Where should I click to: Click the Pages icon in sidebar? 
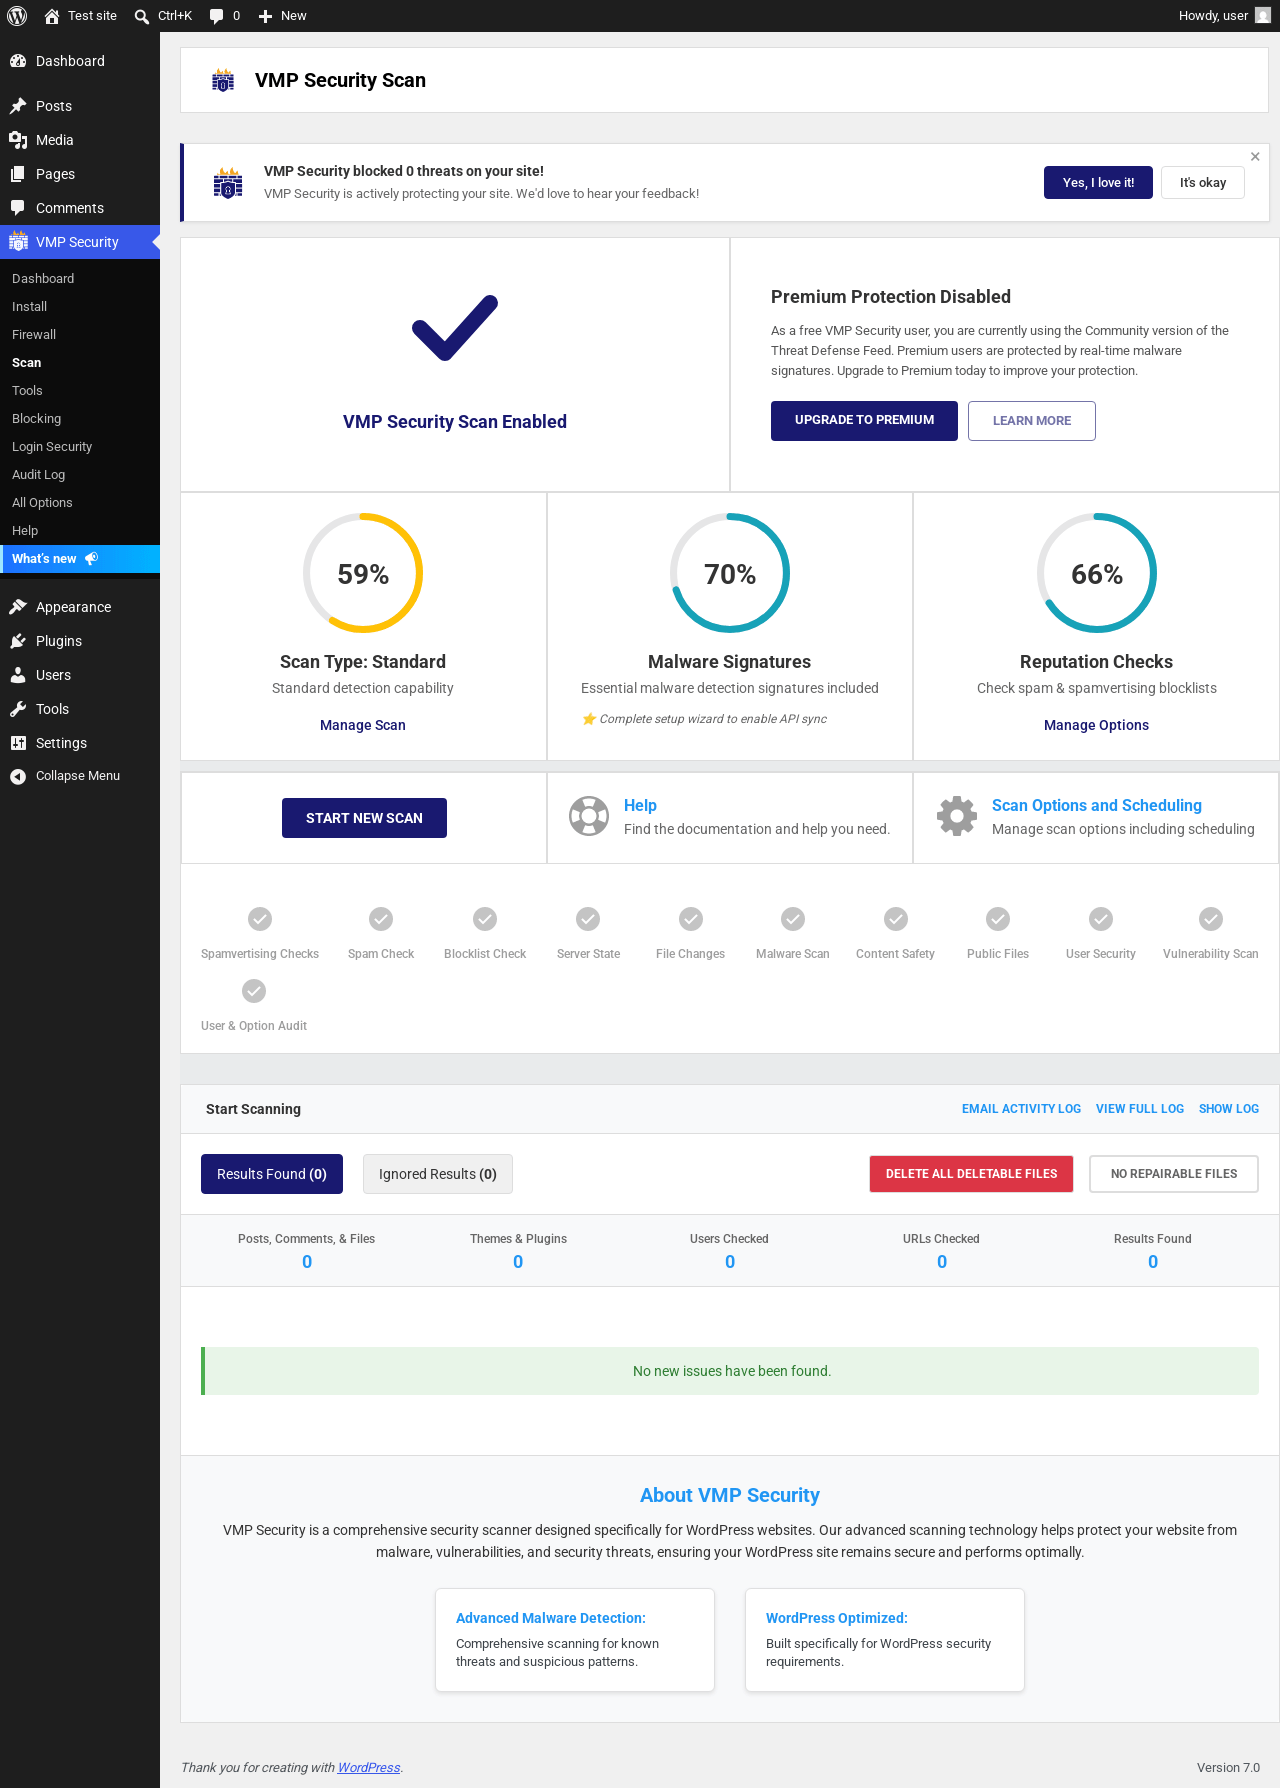[x=18, y=174]
